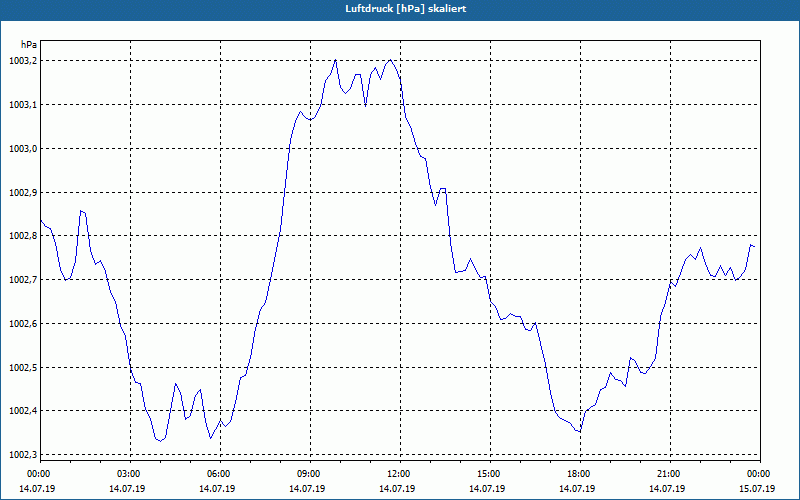
Task: Select the 1003,2 y-axis label
Action: 23,61
